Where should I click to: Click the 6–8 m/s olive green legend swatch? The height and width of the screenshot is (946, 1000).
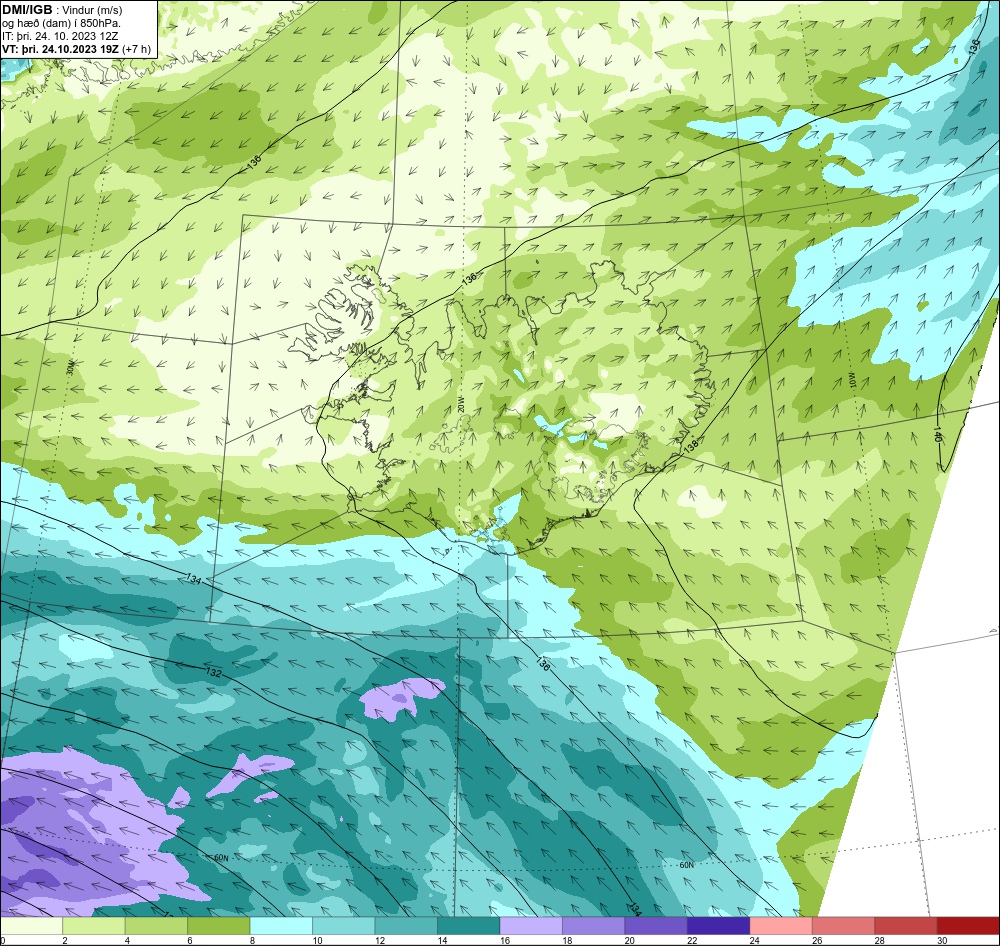[x=219, y=926]
